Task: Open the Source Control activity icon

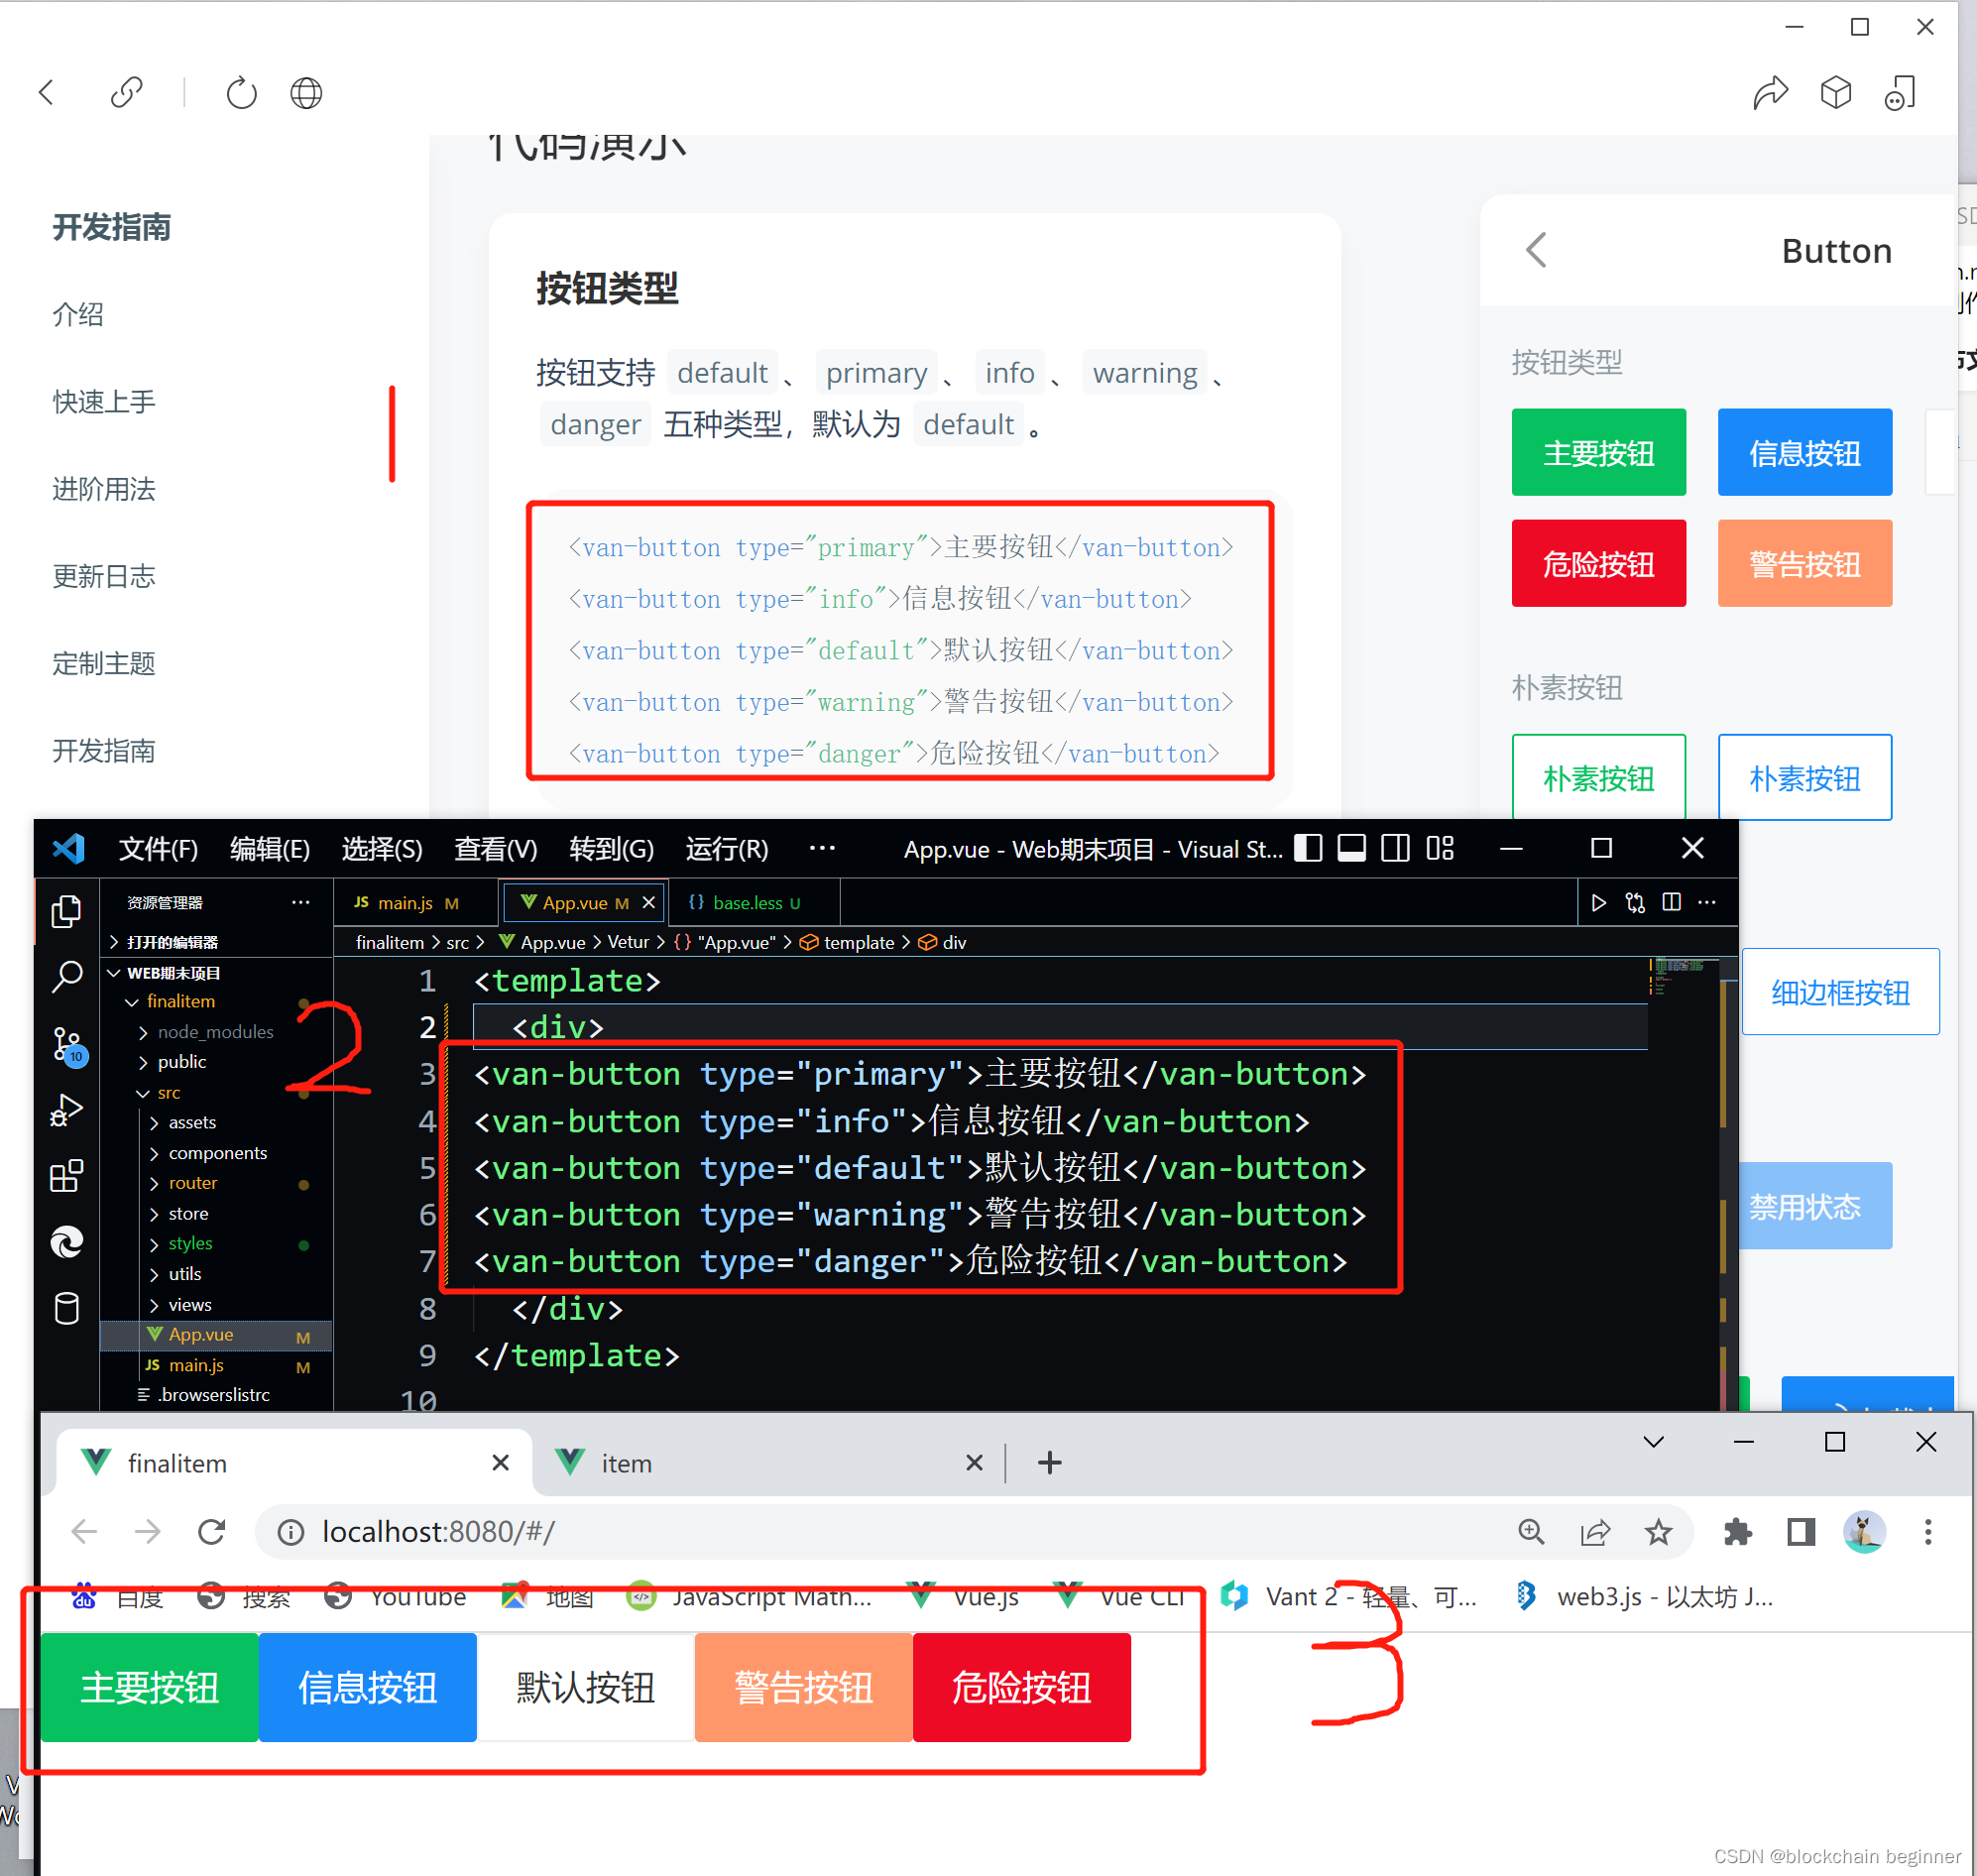Action: coord(67,1044)
